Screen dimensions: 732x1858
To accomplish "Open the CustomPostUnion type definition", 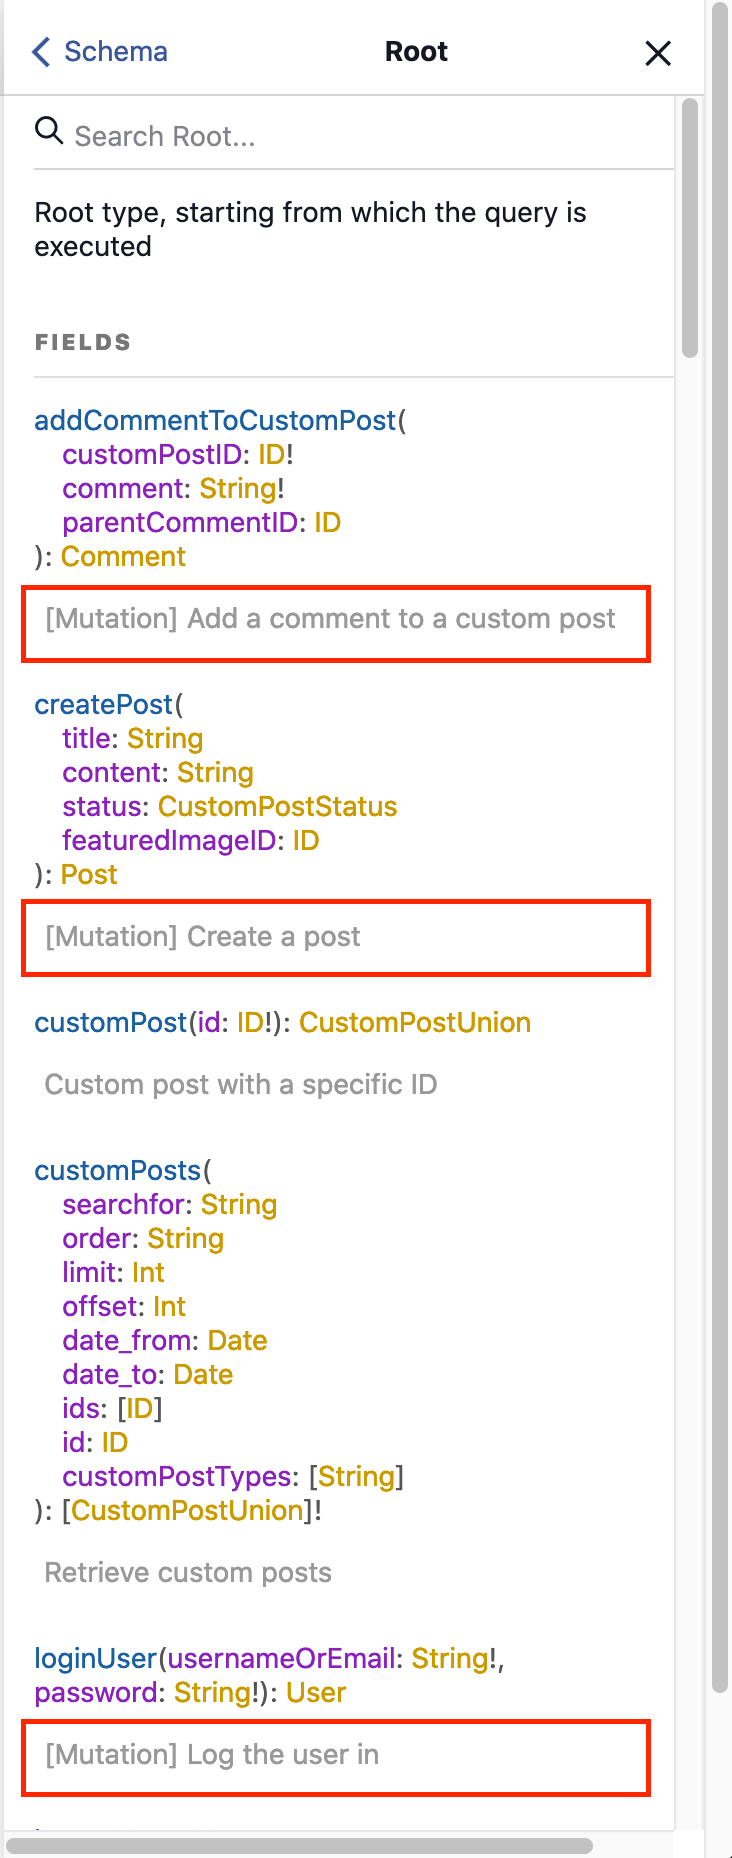I will 415,1022.
